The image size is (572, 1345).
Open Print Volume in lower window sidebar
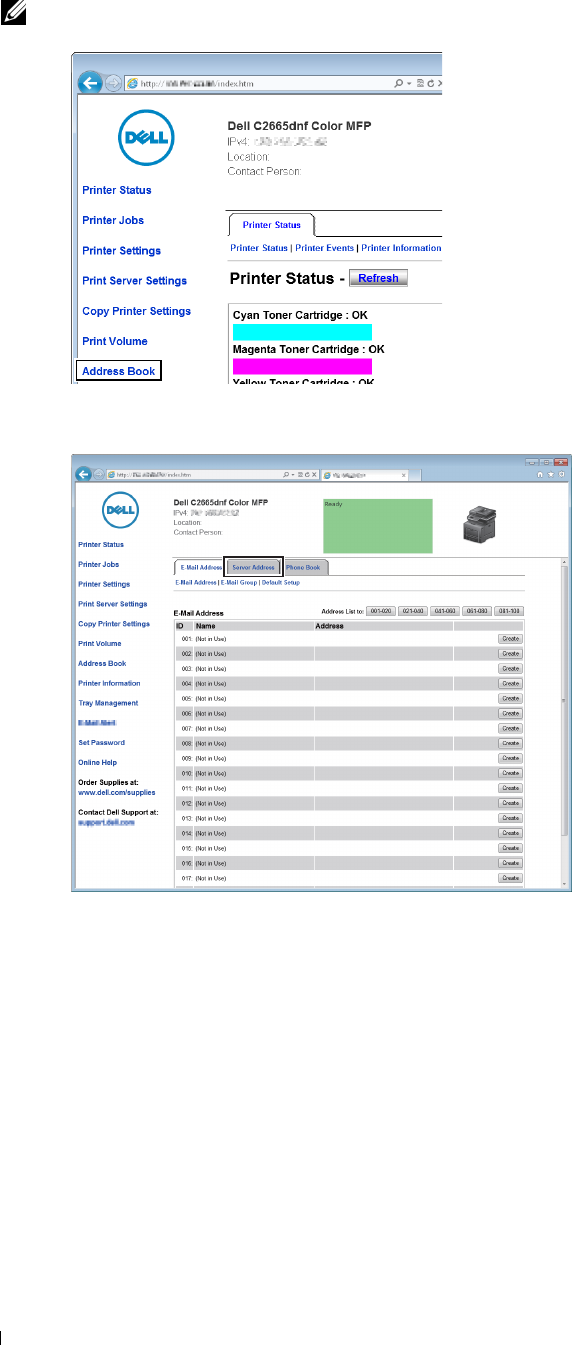point(99,644)
